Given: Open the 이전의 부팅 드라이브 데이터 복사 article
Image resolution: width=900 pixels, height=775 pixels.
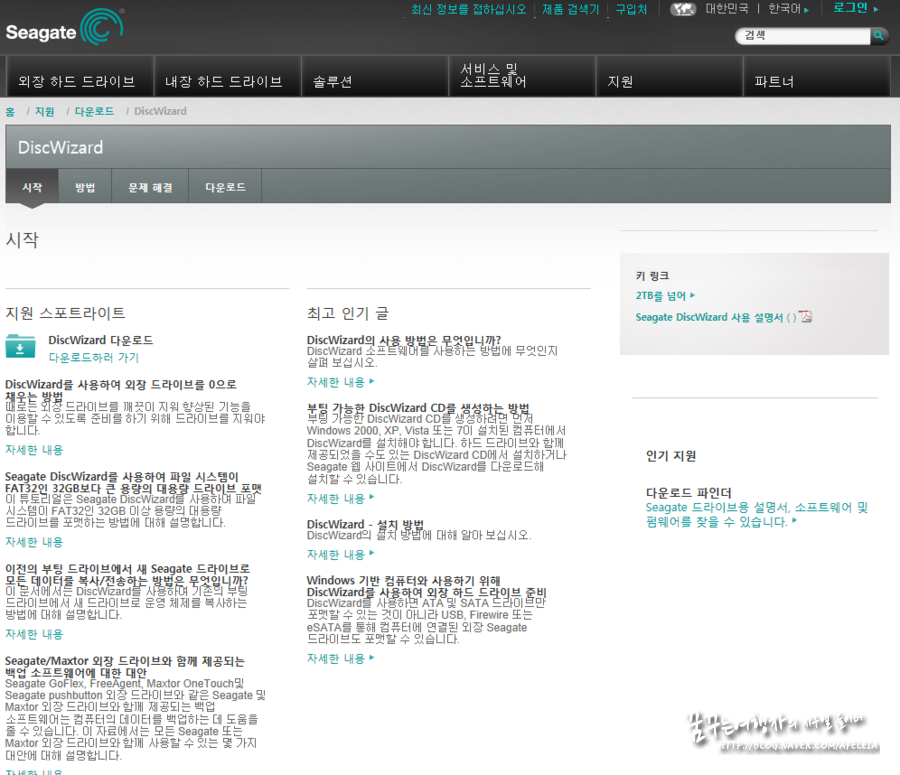Looking at the screenshot, I should point(127,575).
